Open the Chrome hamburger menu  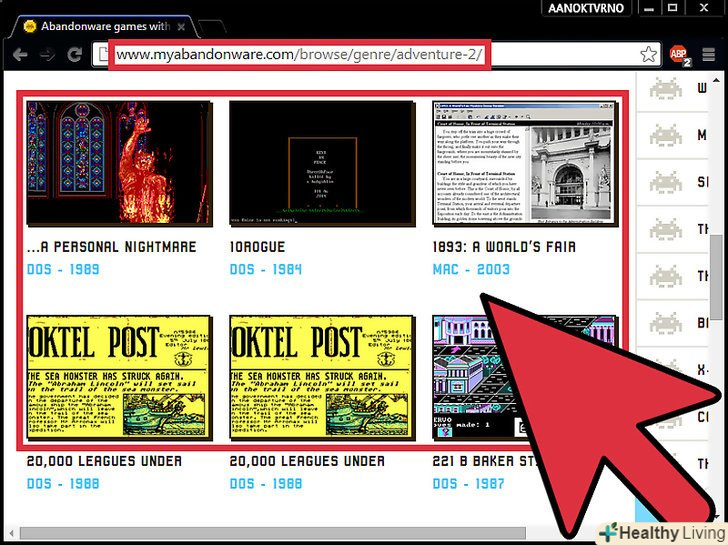[x=708, y=55]
